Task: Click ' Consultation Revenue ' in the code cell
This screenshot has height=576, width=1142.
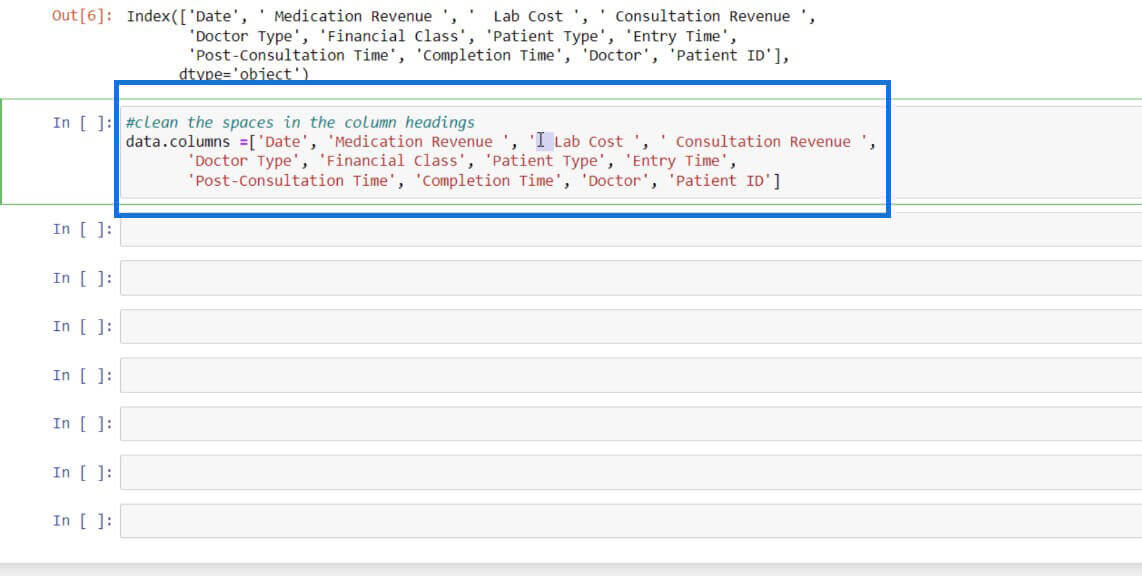Action: (x=763, y=142)
